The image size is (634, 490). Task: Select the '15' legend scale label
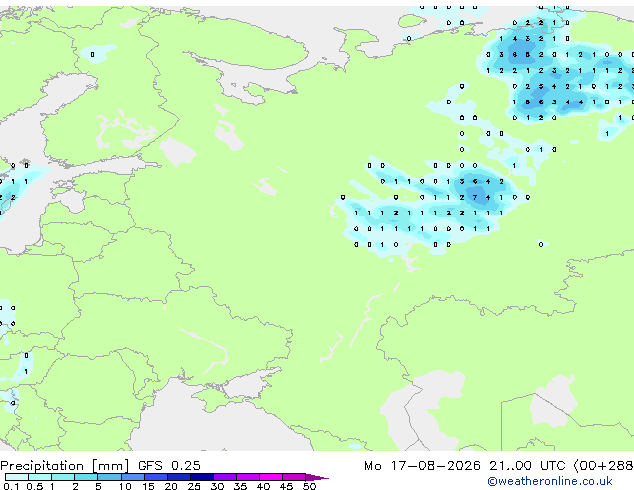click(148, 486)
